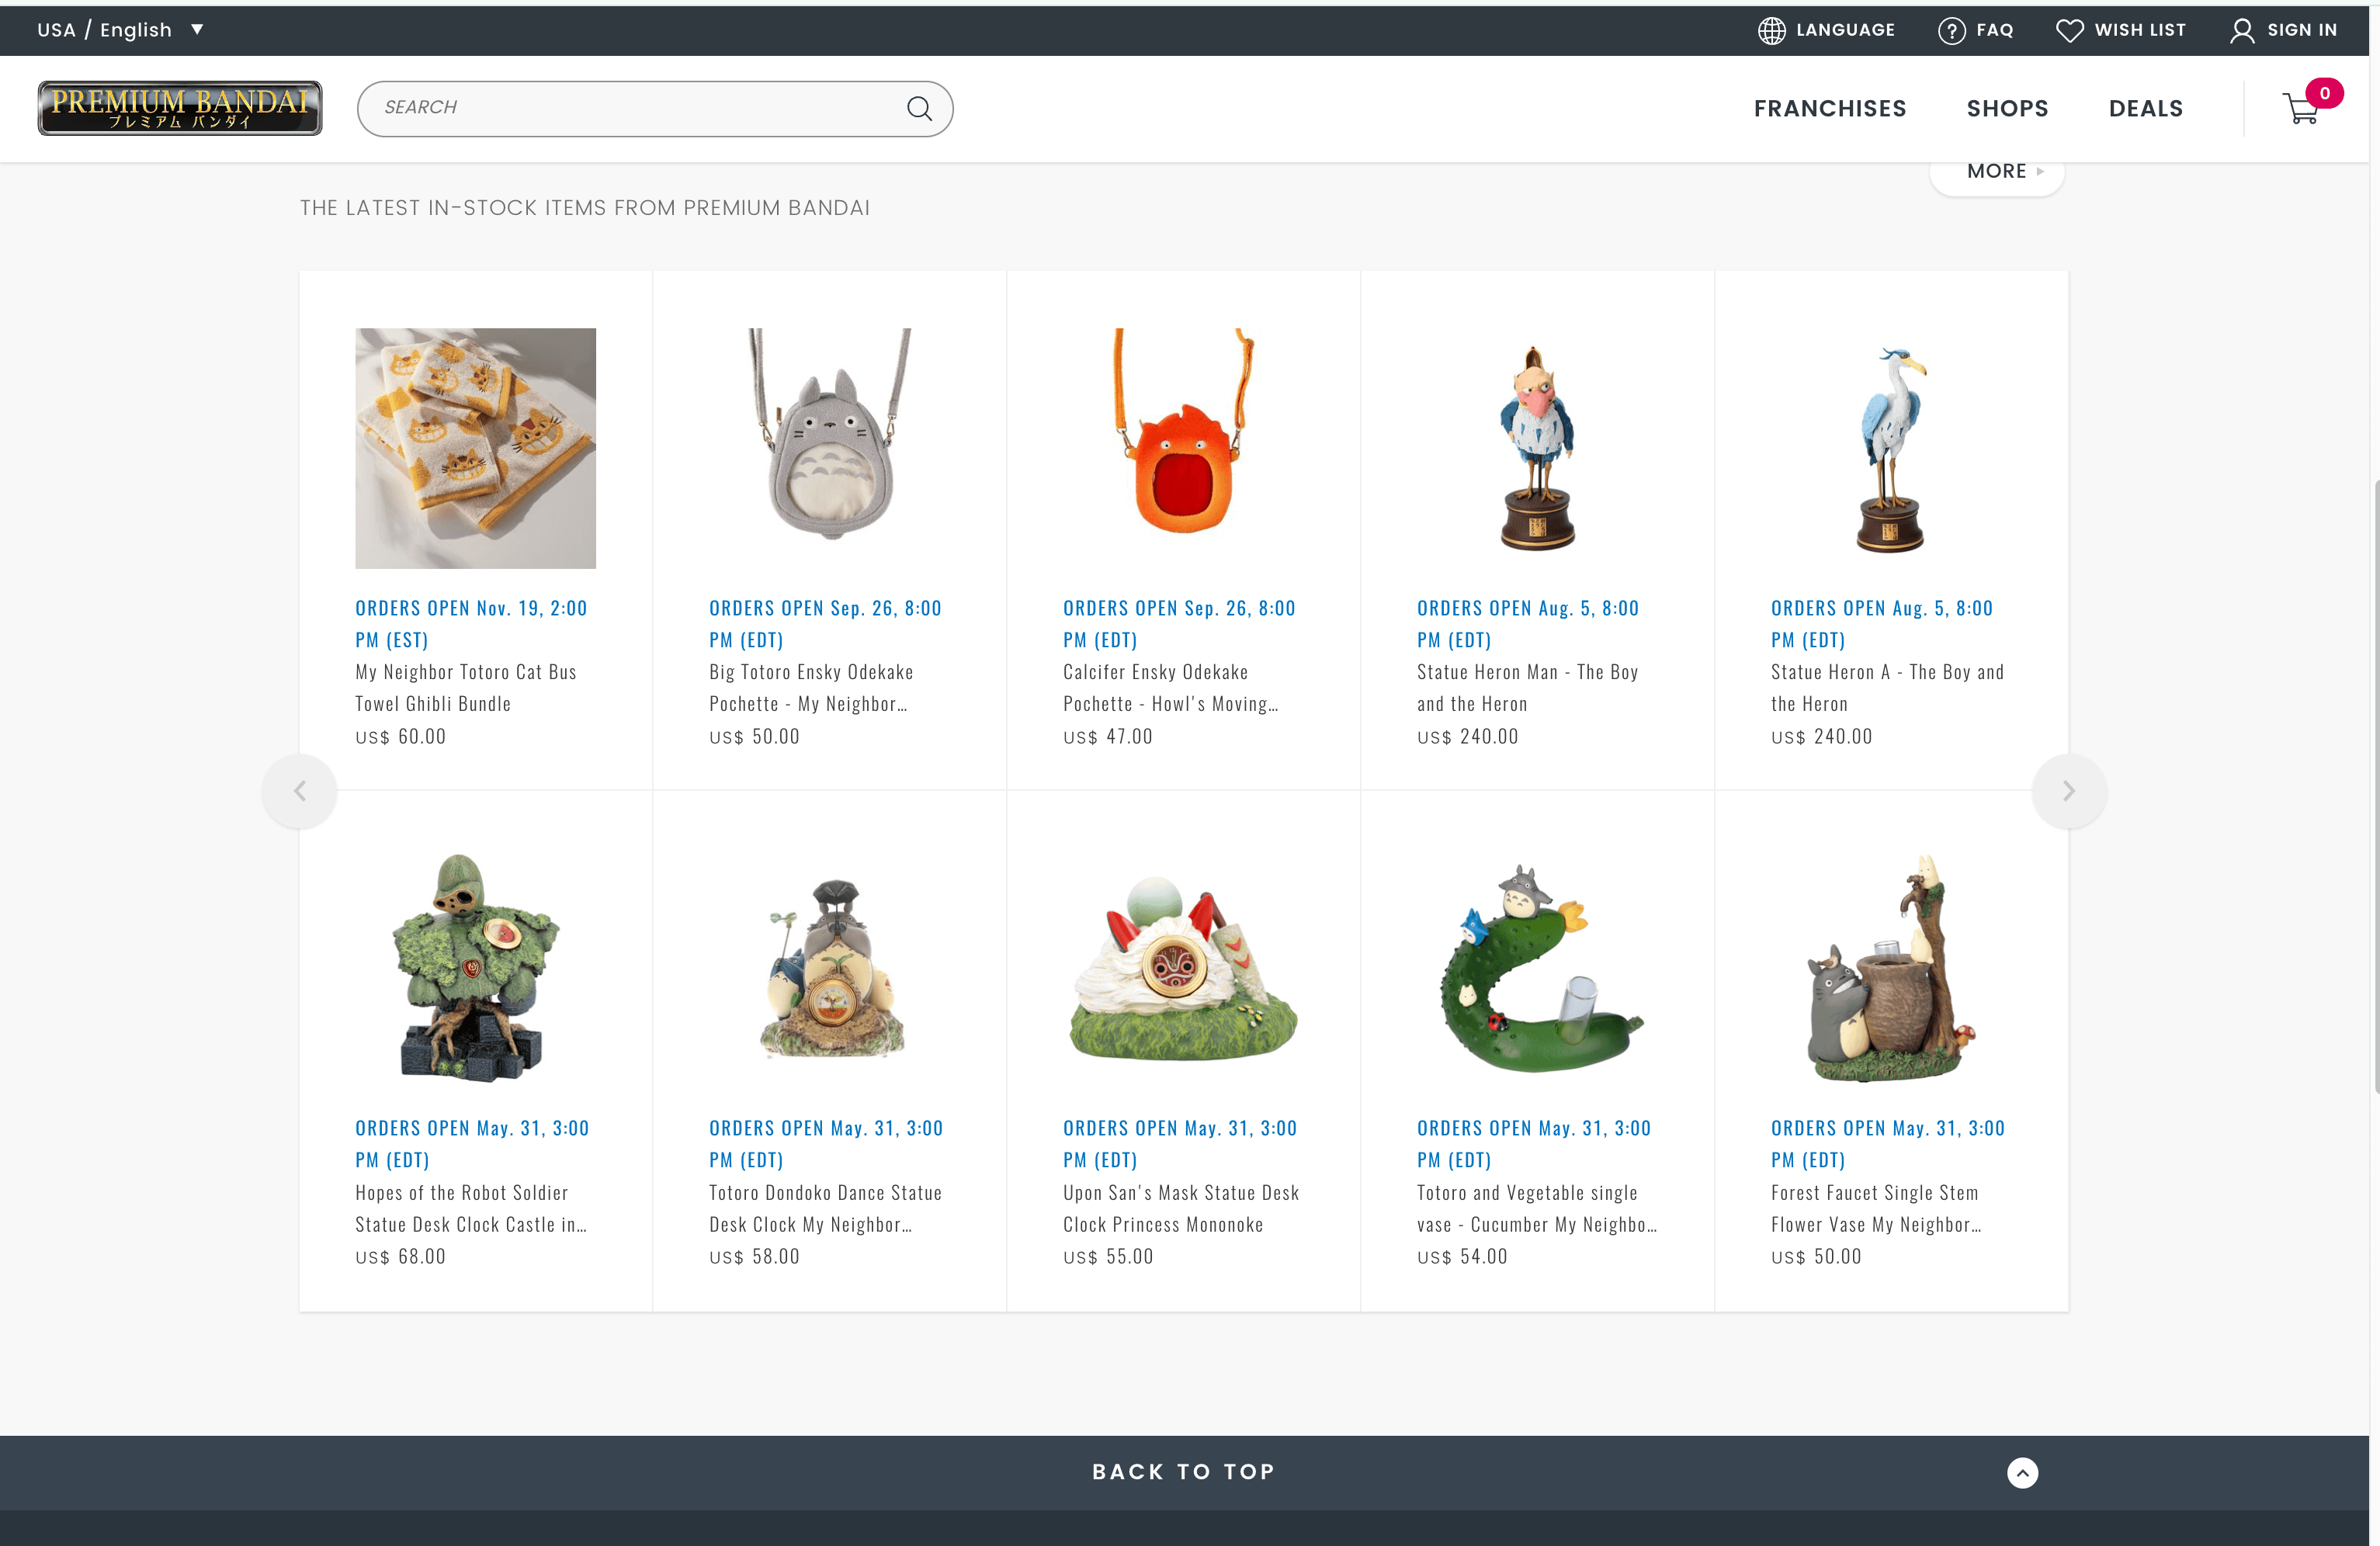Click the globe Language icon

pos(1771,31)
